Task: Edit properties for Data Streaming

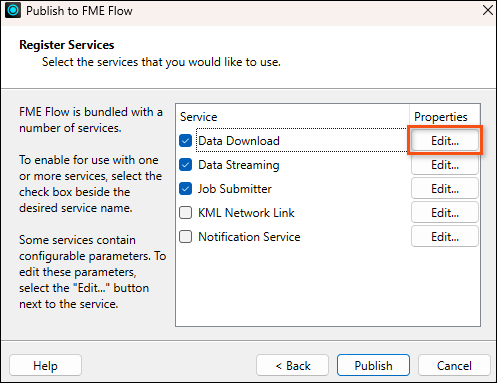Action: [x=445, y=165]
